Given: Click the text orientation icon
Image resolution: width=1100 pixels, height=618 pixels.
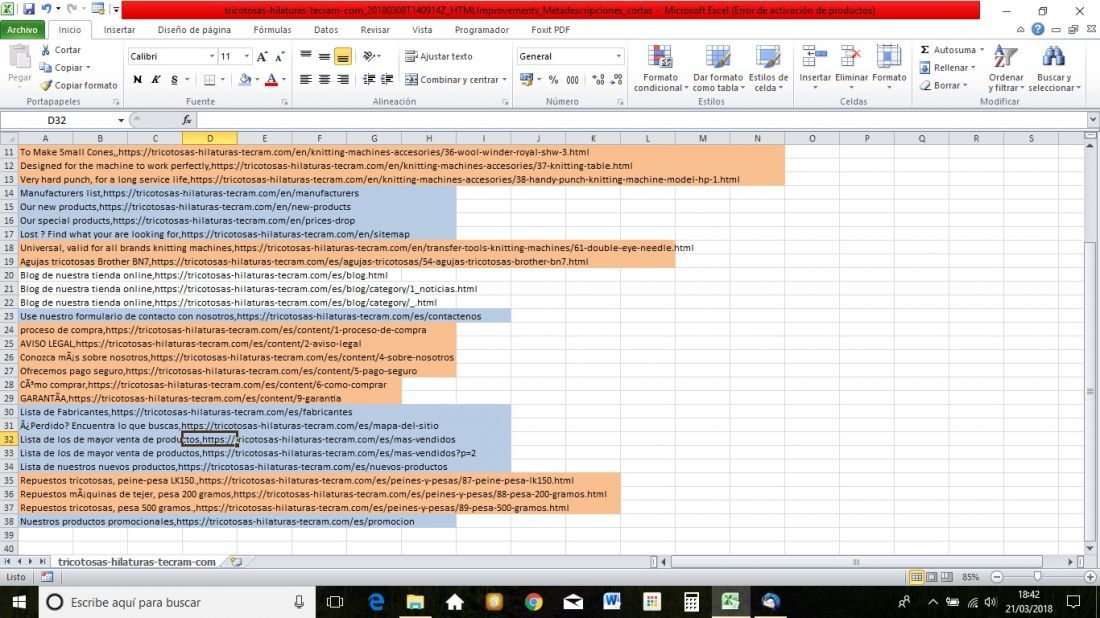Looking at the screenshot, I should pos(370,56).
